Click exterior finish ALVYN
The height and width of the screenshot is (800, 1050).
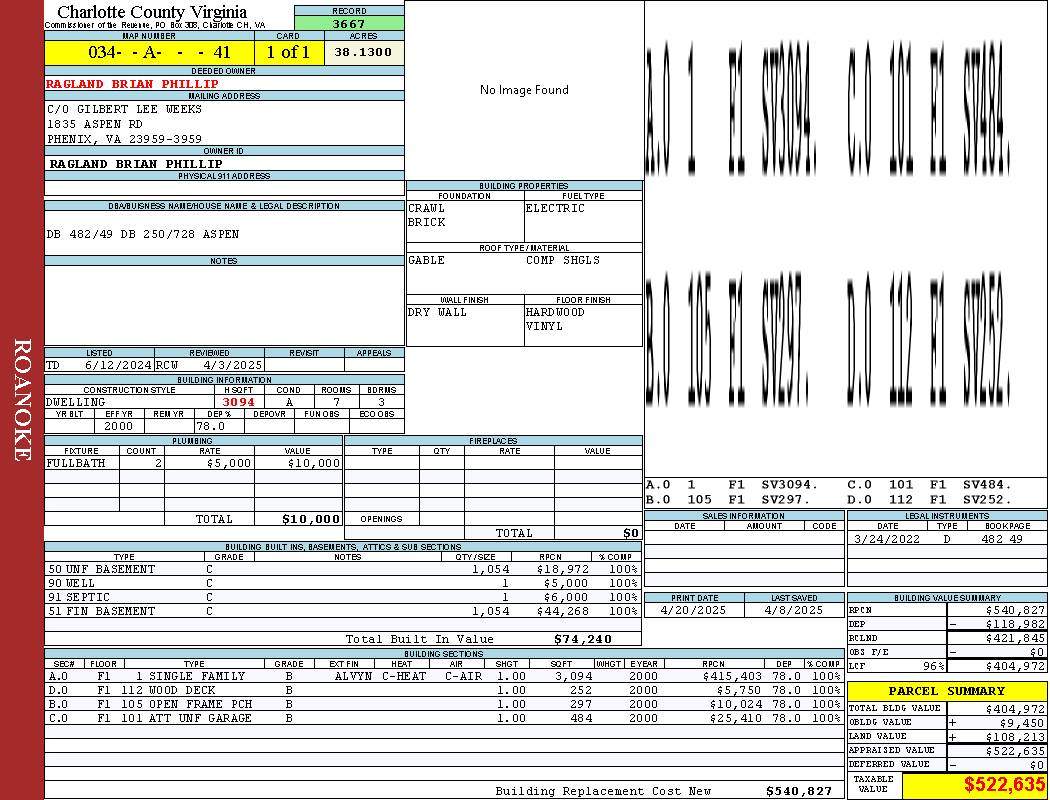353,676
